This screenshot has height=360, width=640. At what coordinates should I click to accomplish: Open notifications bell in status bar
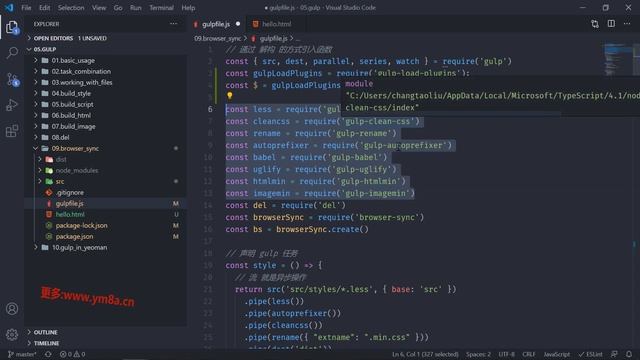pos(629,354)
